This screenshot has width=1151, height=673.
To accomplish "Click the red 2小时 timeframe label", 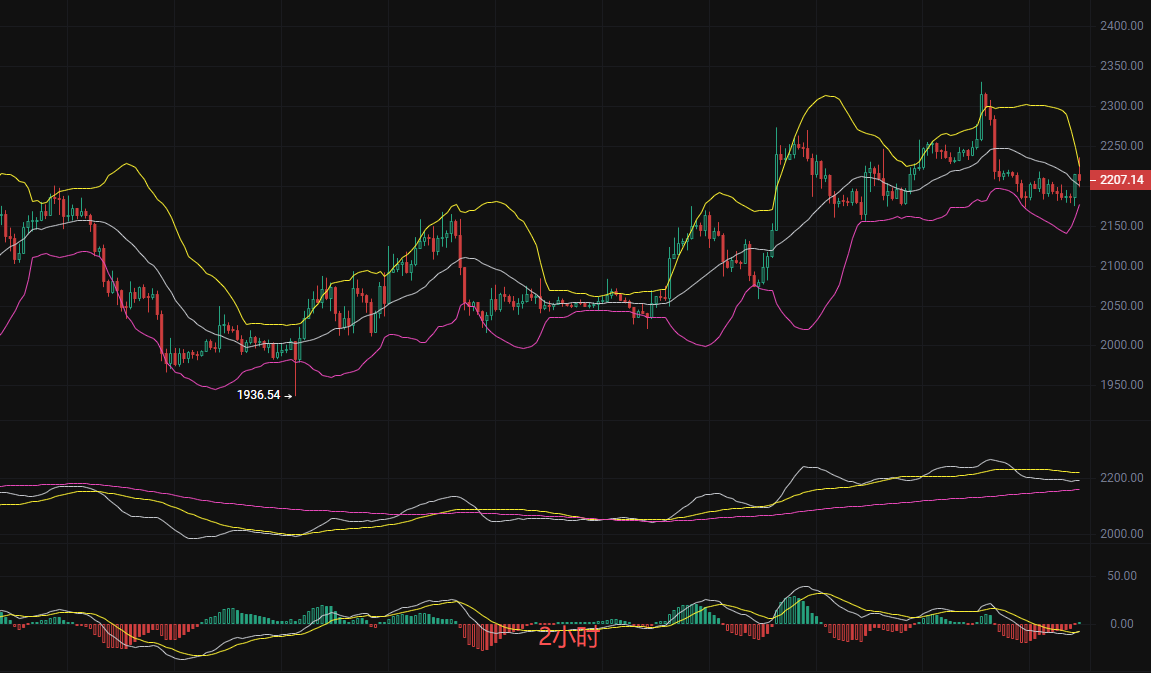I will 568,638.
